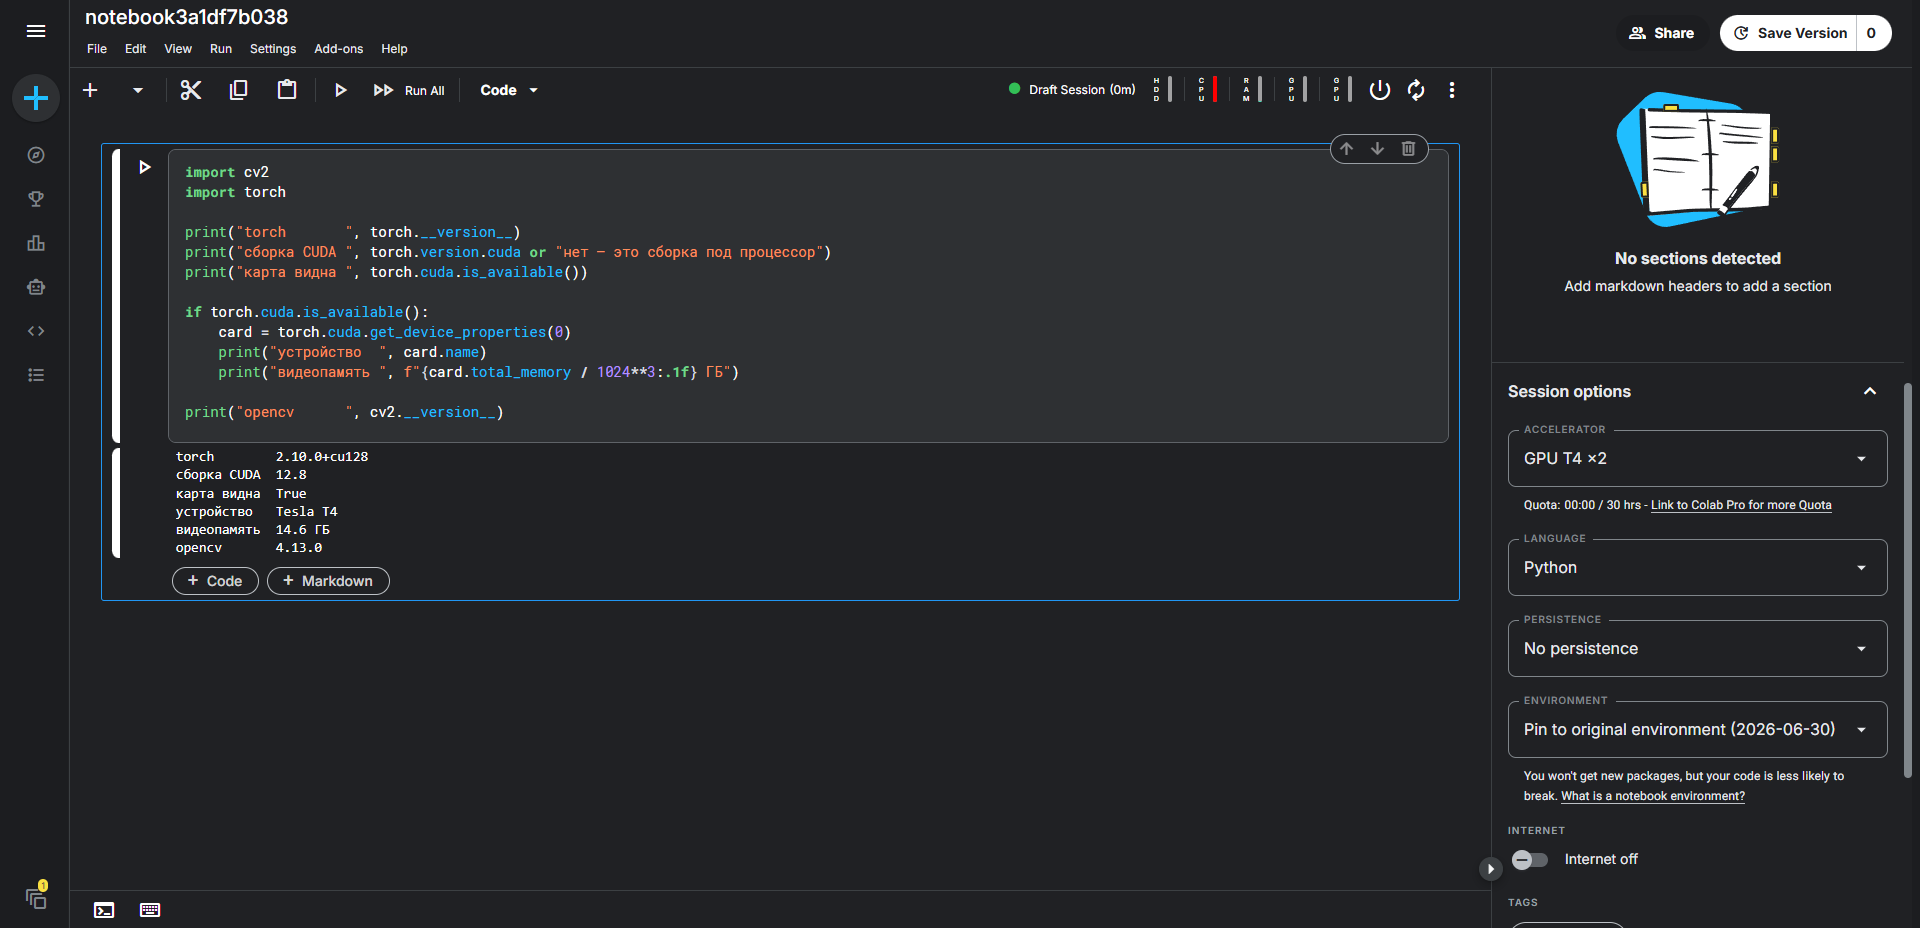
Task: Restart the session with refresh icon
Action: (x=1416, y=90)
